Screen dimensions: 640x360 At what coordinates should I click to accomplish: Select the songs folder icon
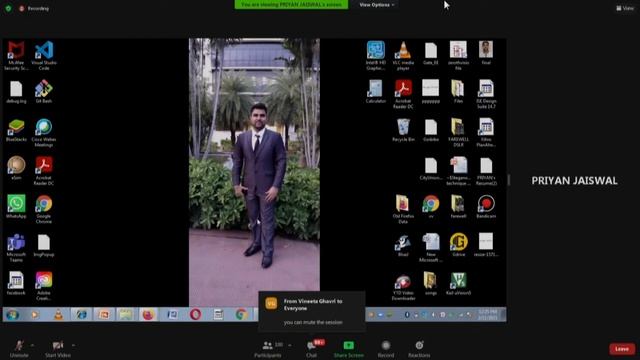pos(431,283)
